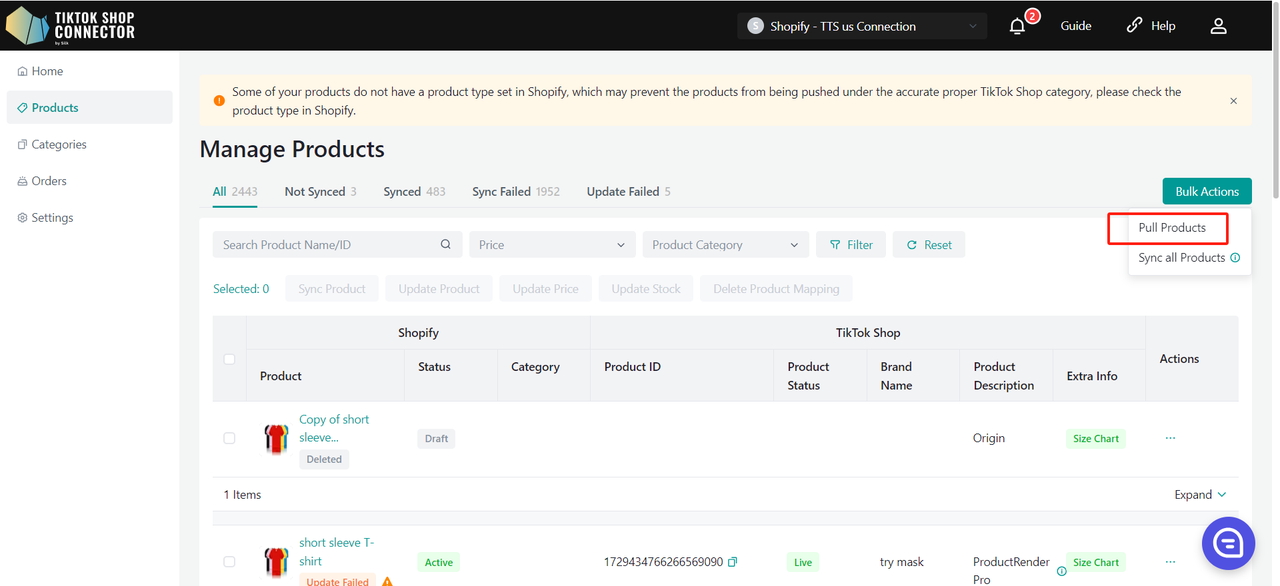Select Pull Products from Bulk Actions menu

click(x=1172, y=228)
